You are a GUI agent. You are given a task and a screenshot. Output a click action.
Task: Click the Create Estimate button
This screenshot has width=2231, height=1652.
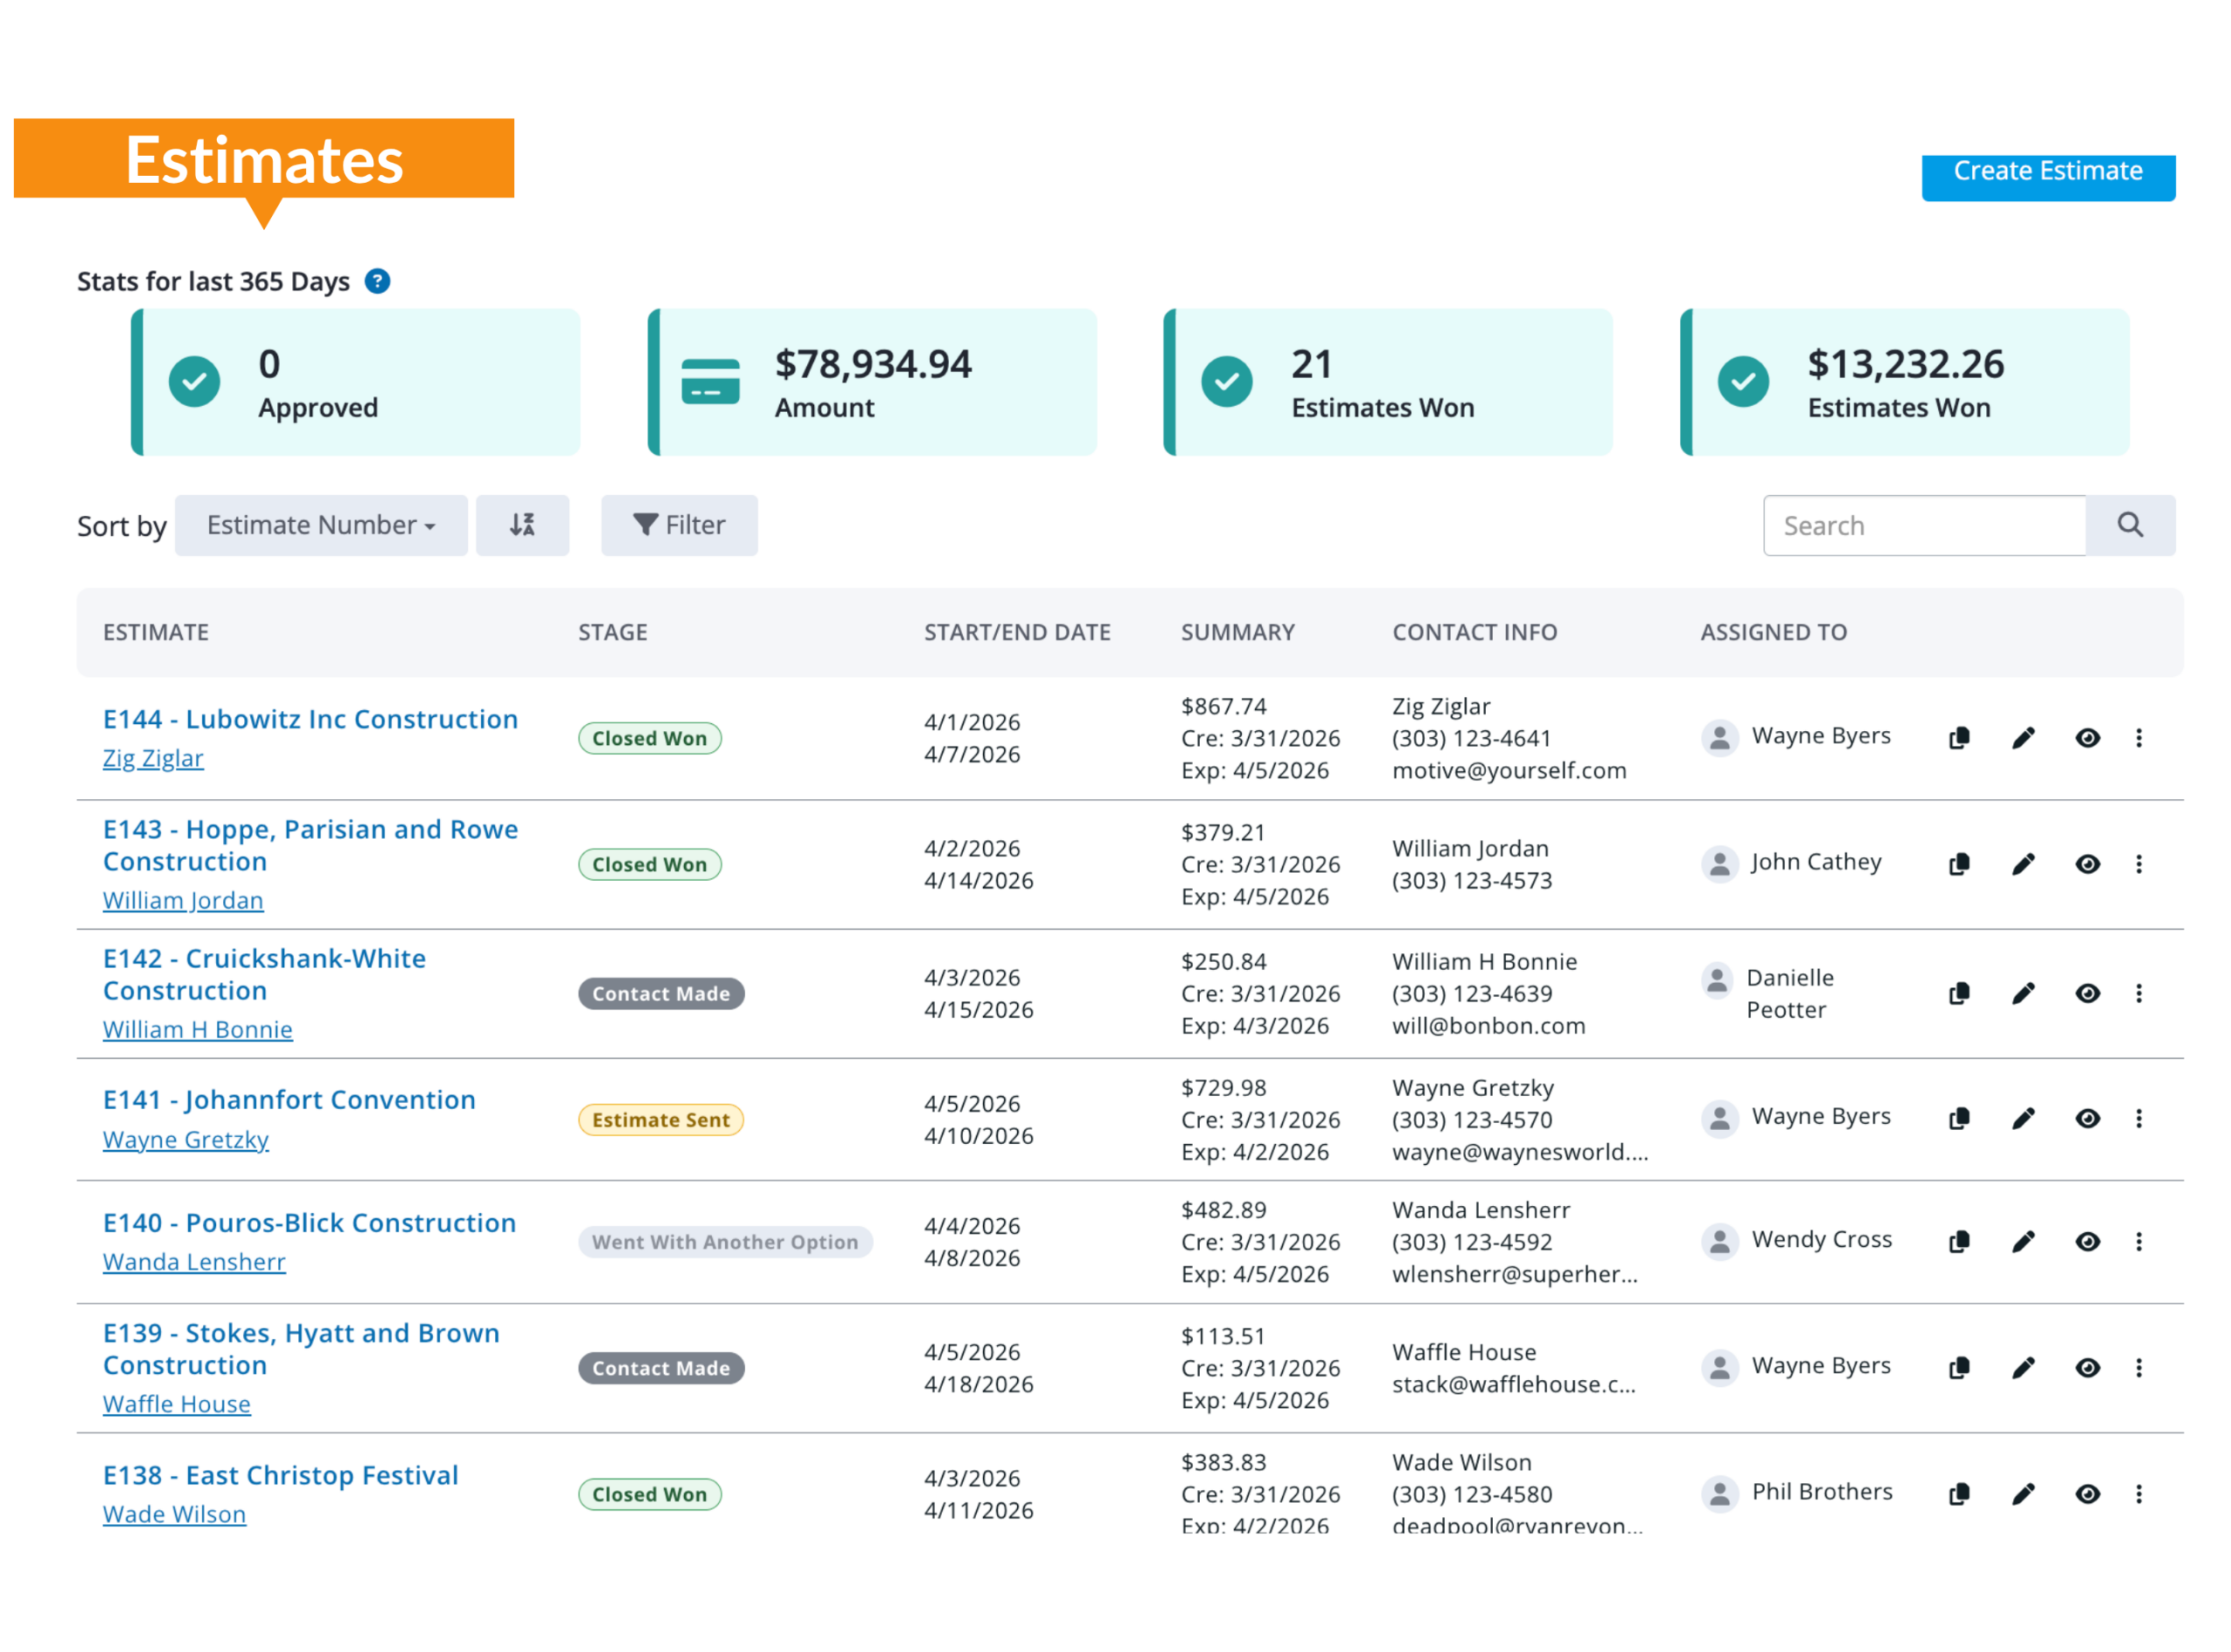2047,172
